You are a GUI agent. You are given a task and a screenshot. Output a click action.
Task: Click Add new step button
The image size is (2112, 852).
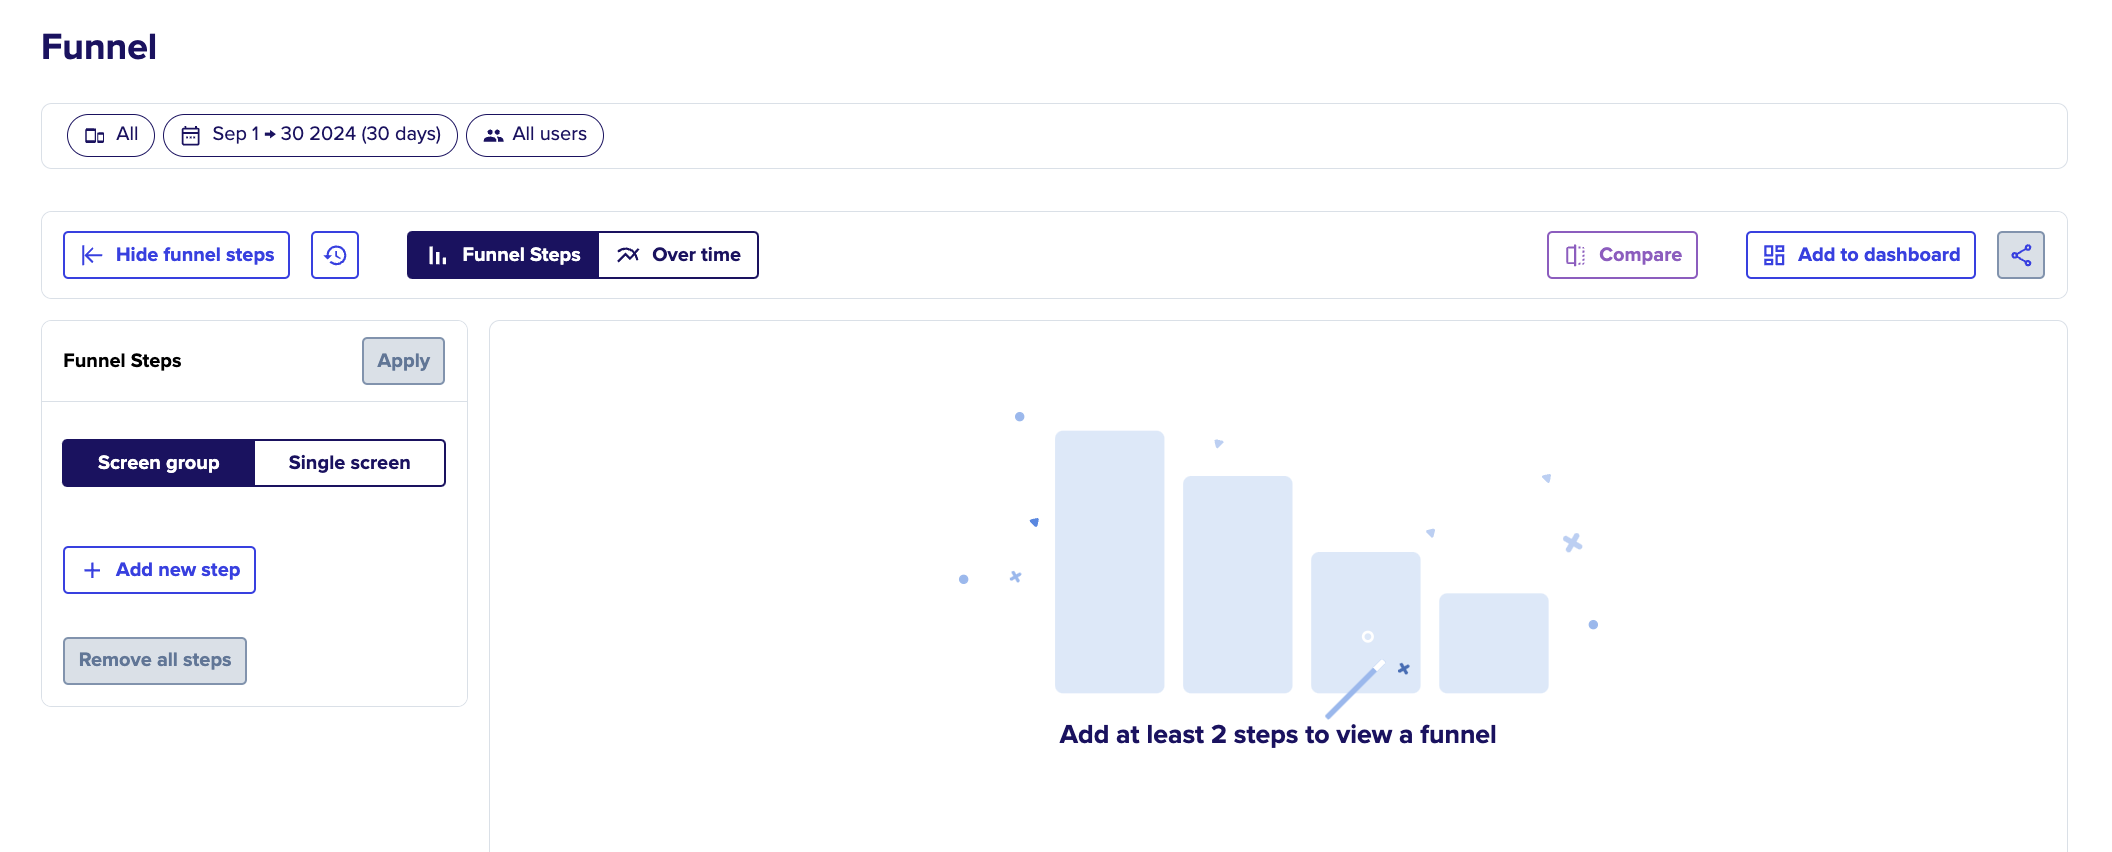pos(159,570)
